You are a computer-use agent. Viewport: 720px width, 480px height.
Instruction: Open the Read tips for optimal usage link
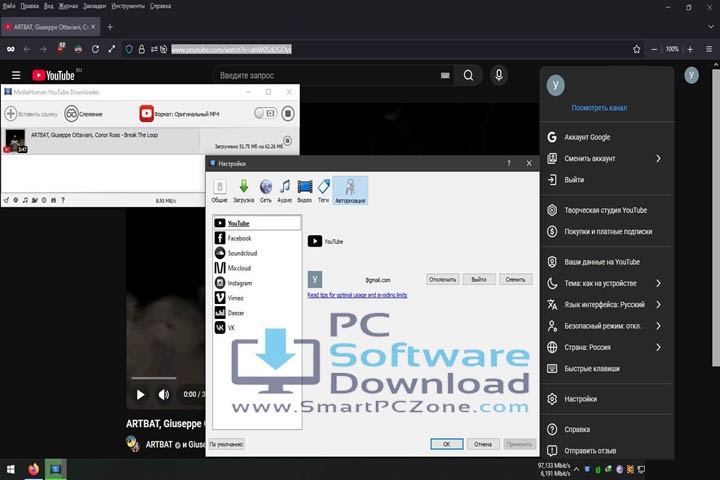coord(357,295)
